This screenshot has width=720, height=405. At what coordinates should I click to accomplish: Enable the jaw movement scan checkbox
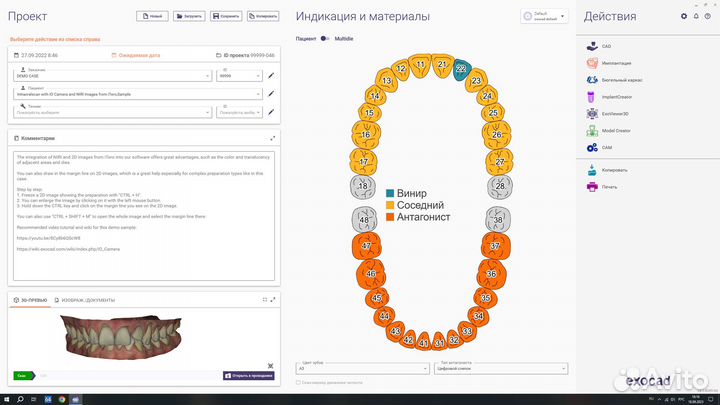coord(298,382)
